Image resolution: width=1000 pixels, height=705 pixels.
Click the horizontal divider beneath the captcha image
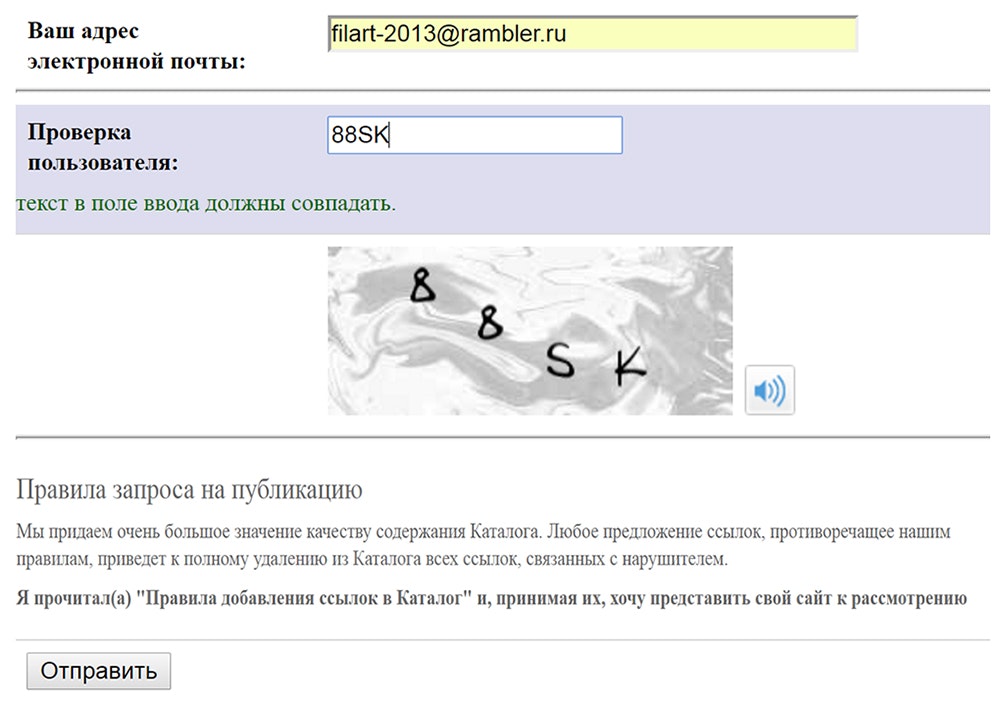point(502,437)
